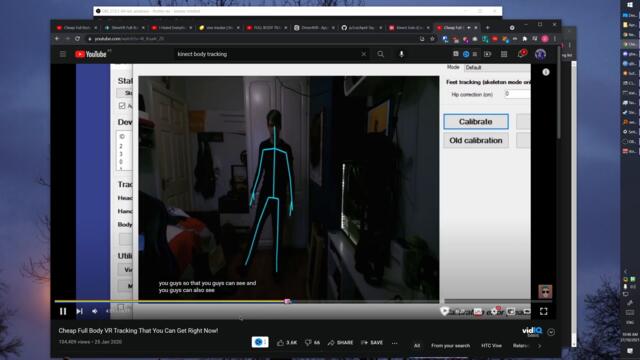Viewport: 640px width, 360px height.
Task: Open the YouTube account avatar menu
Action: tap(540, 54)
